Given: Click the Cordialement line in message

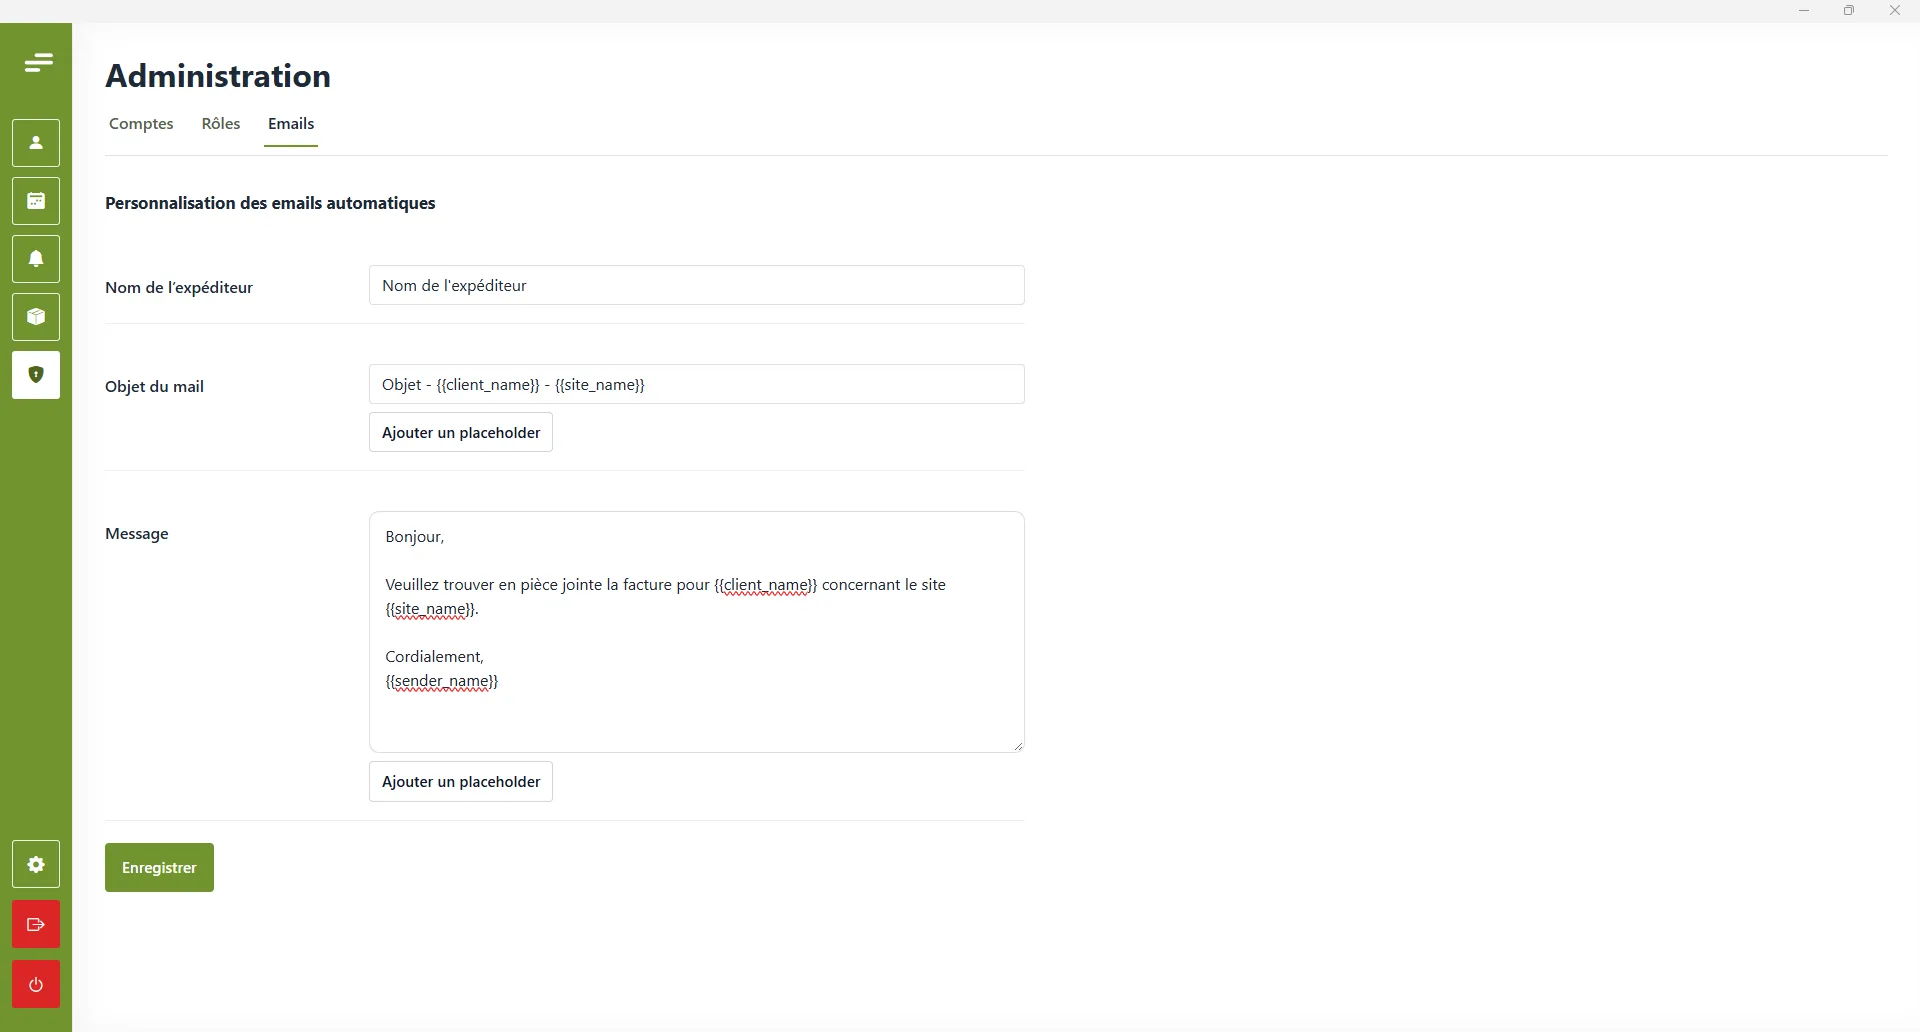Looking at the screenshot, I should (434, 657).
